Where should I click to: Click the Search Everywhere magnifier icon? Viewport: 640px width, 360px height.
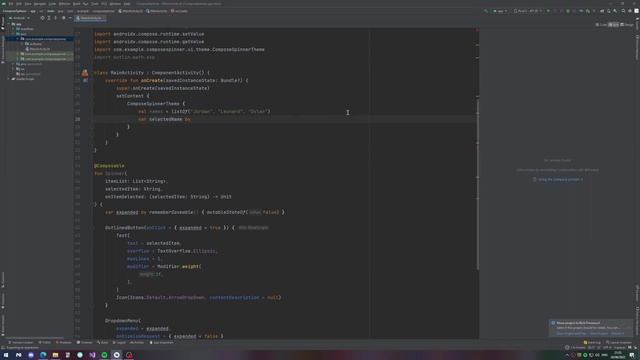tap(623, 11)
